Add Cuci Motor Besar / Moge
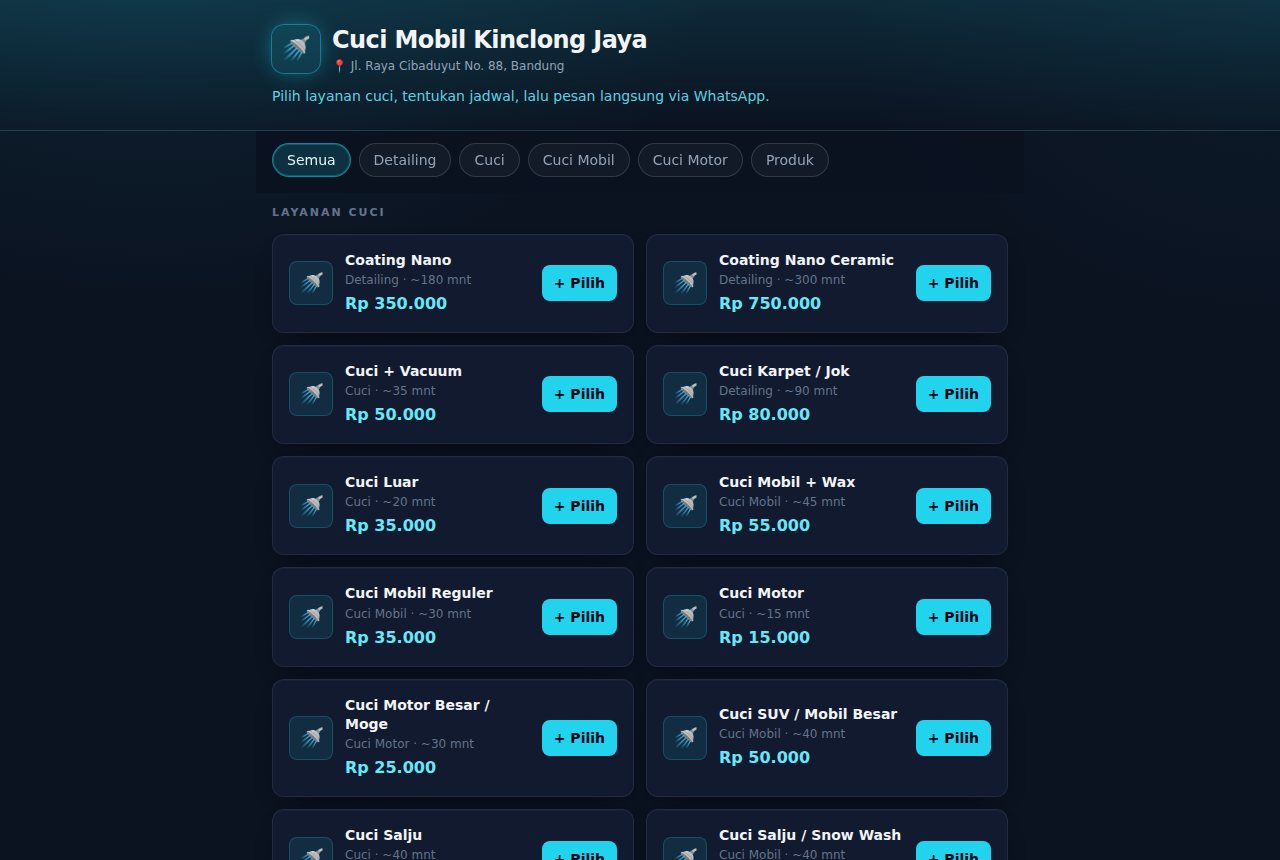The height and width of the screenshot is (860, 1280). click(x=579, y=738)
